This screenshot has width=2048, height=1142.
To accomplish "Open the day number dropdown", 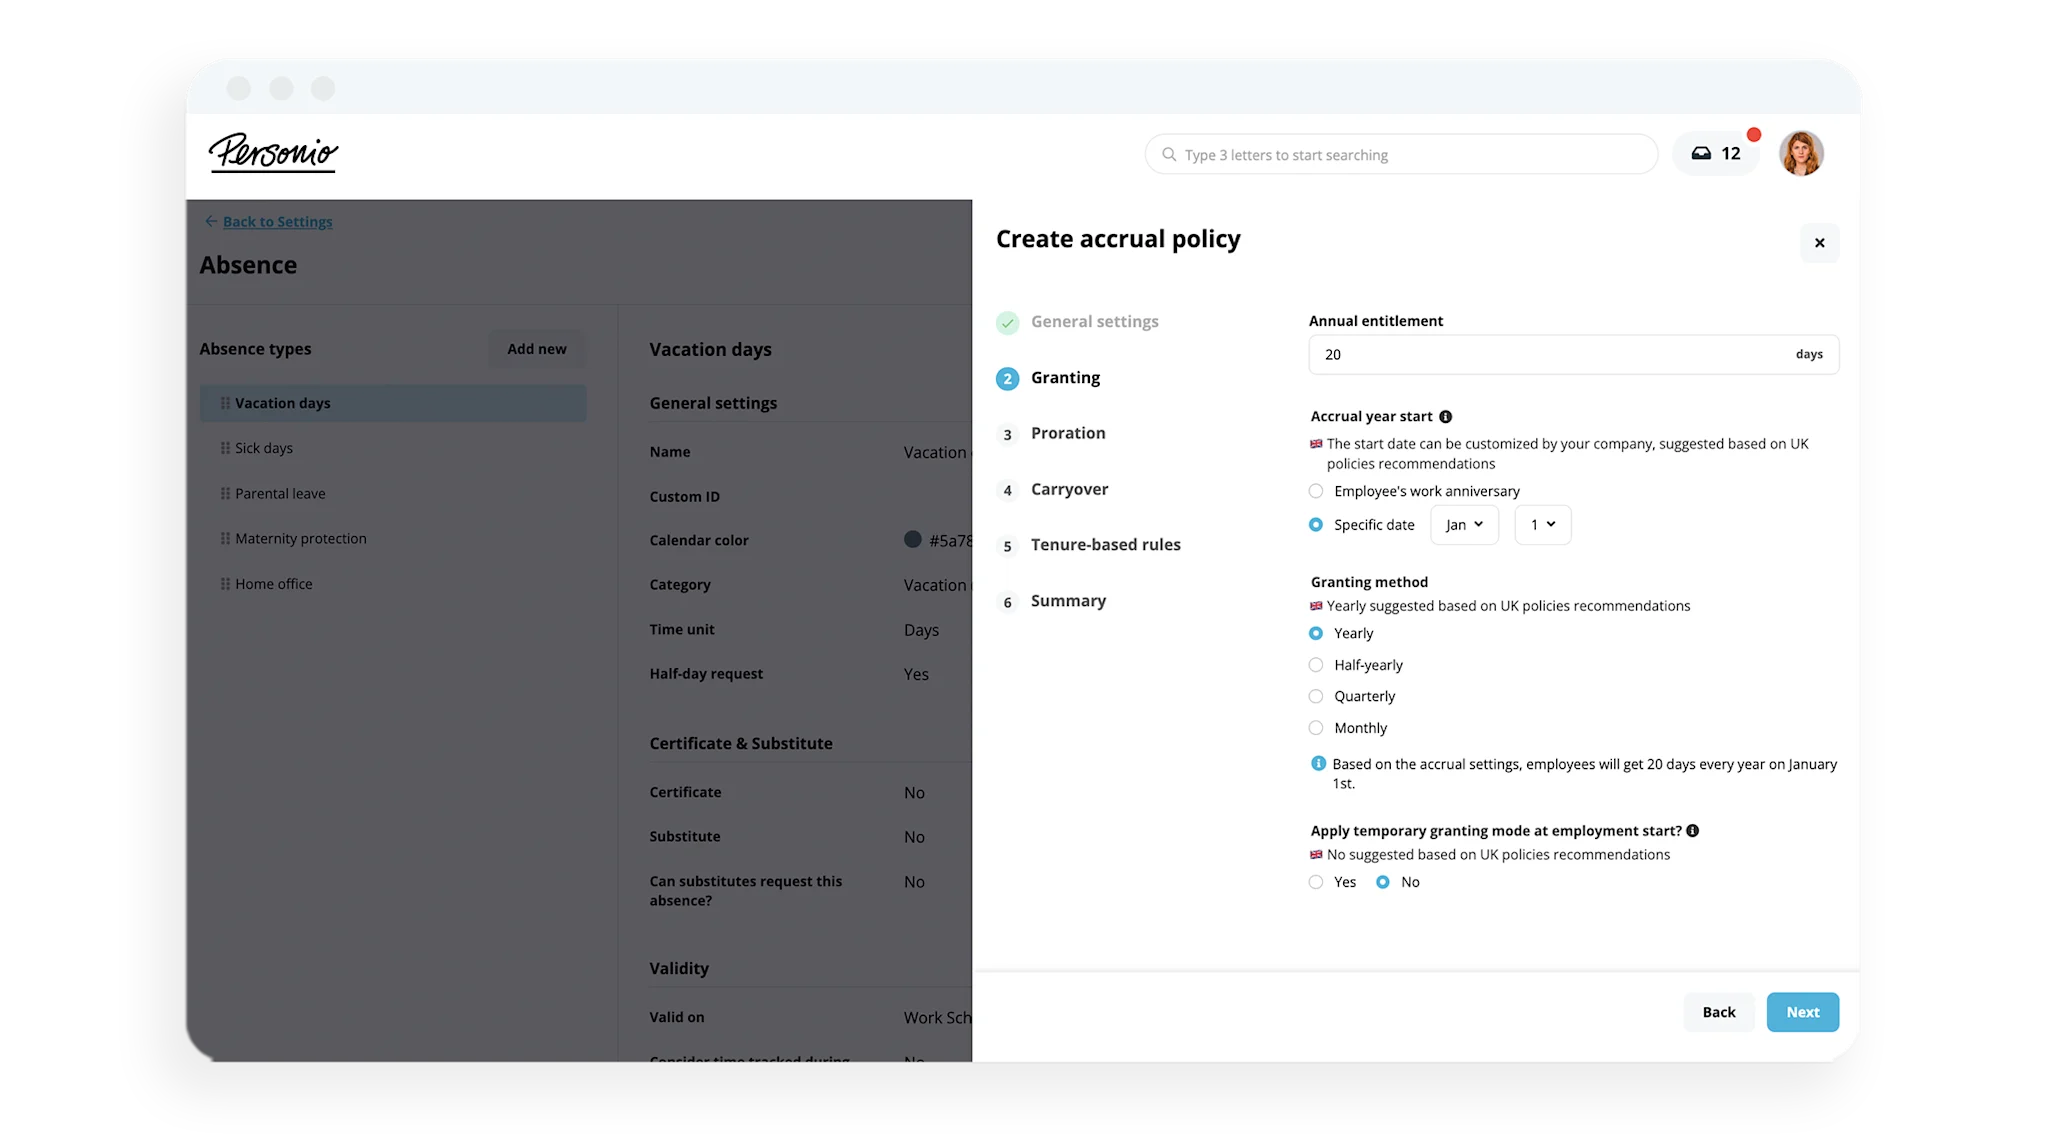I will [1542, 525].
